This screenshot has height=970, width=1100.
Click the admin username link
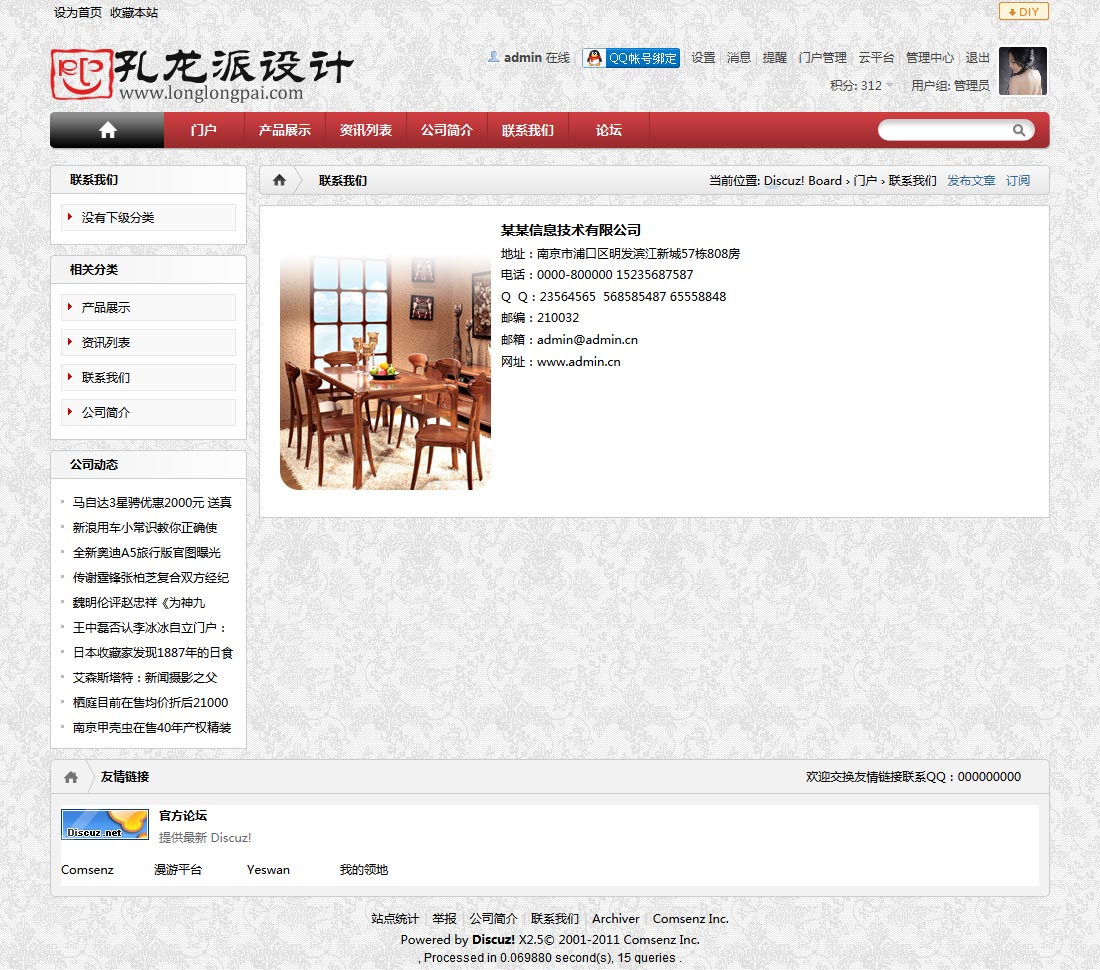click(x=523, y=58)
